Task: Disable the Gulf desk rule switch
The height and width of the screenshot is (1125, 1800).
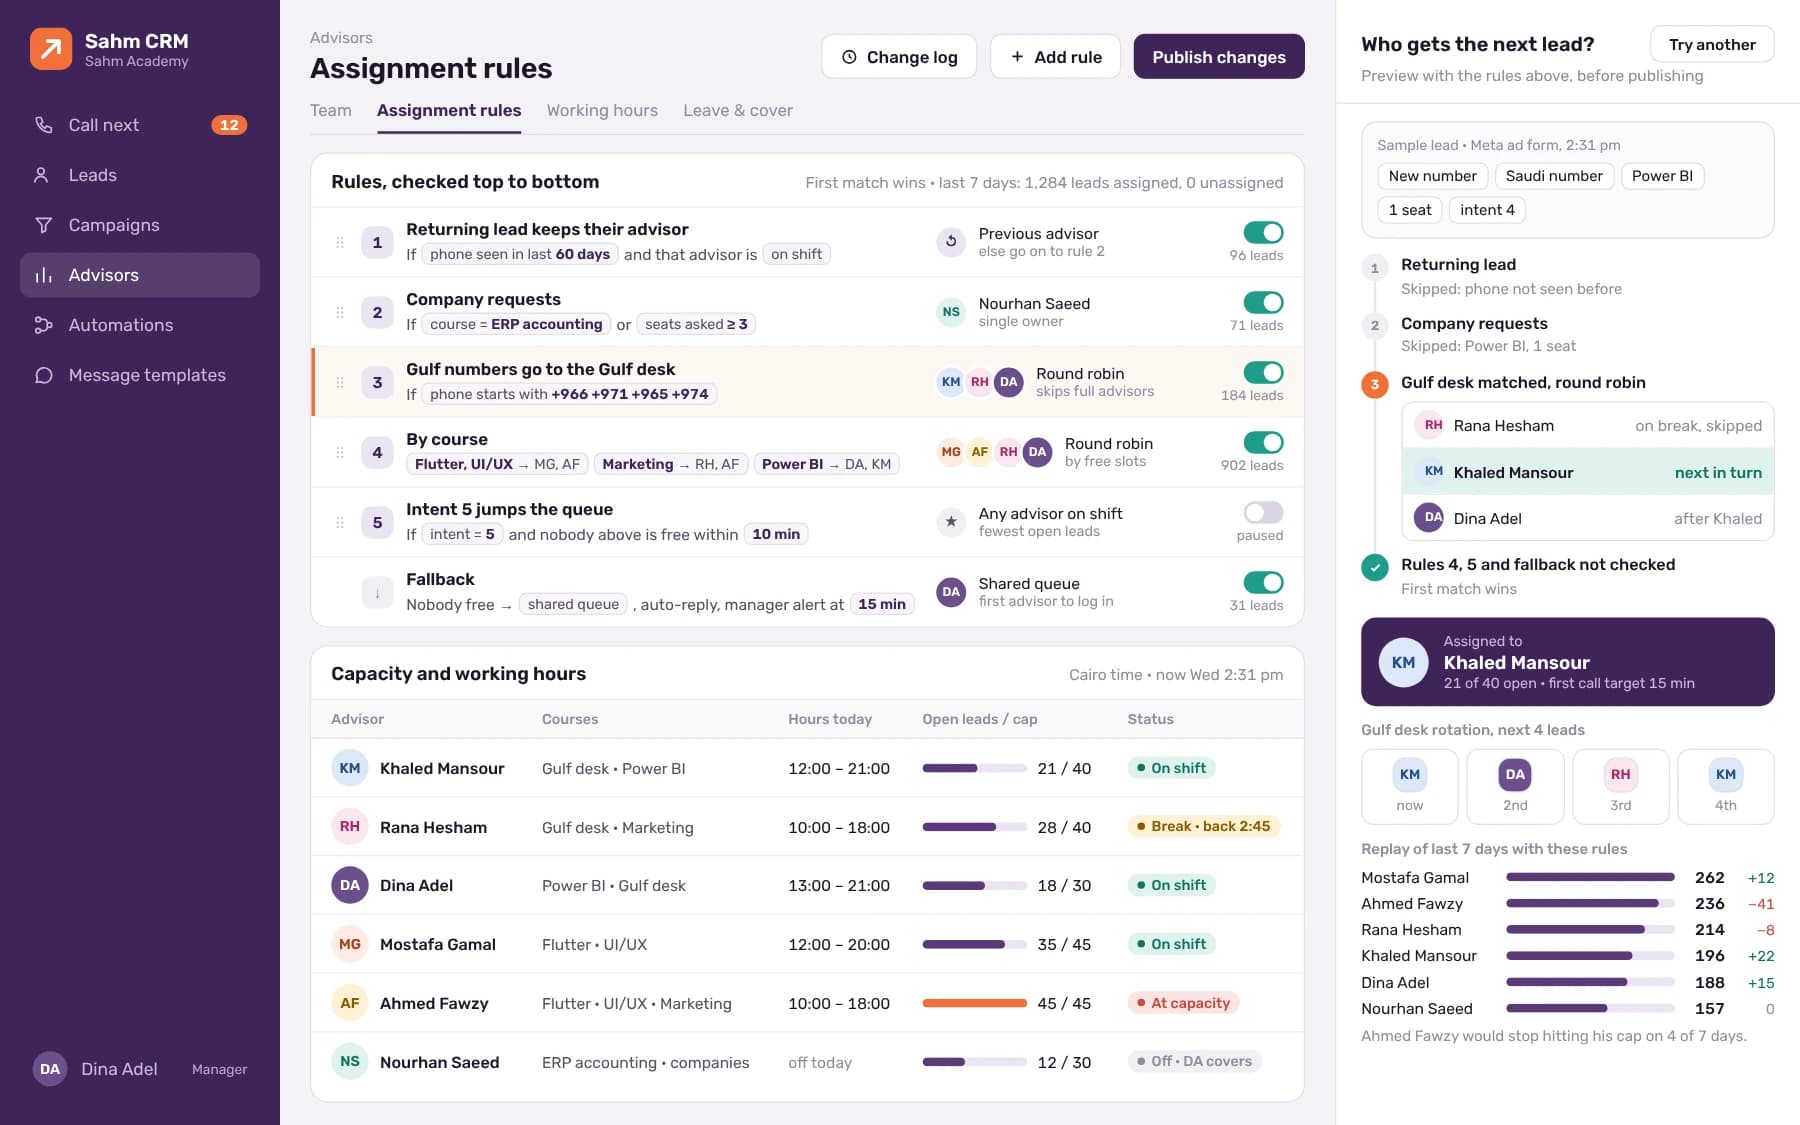Action: (x=1263, y=372)
